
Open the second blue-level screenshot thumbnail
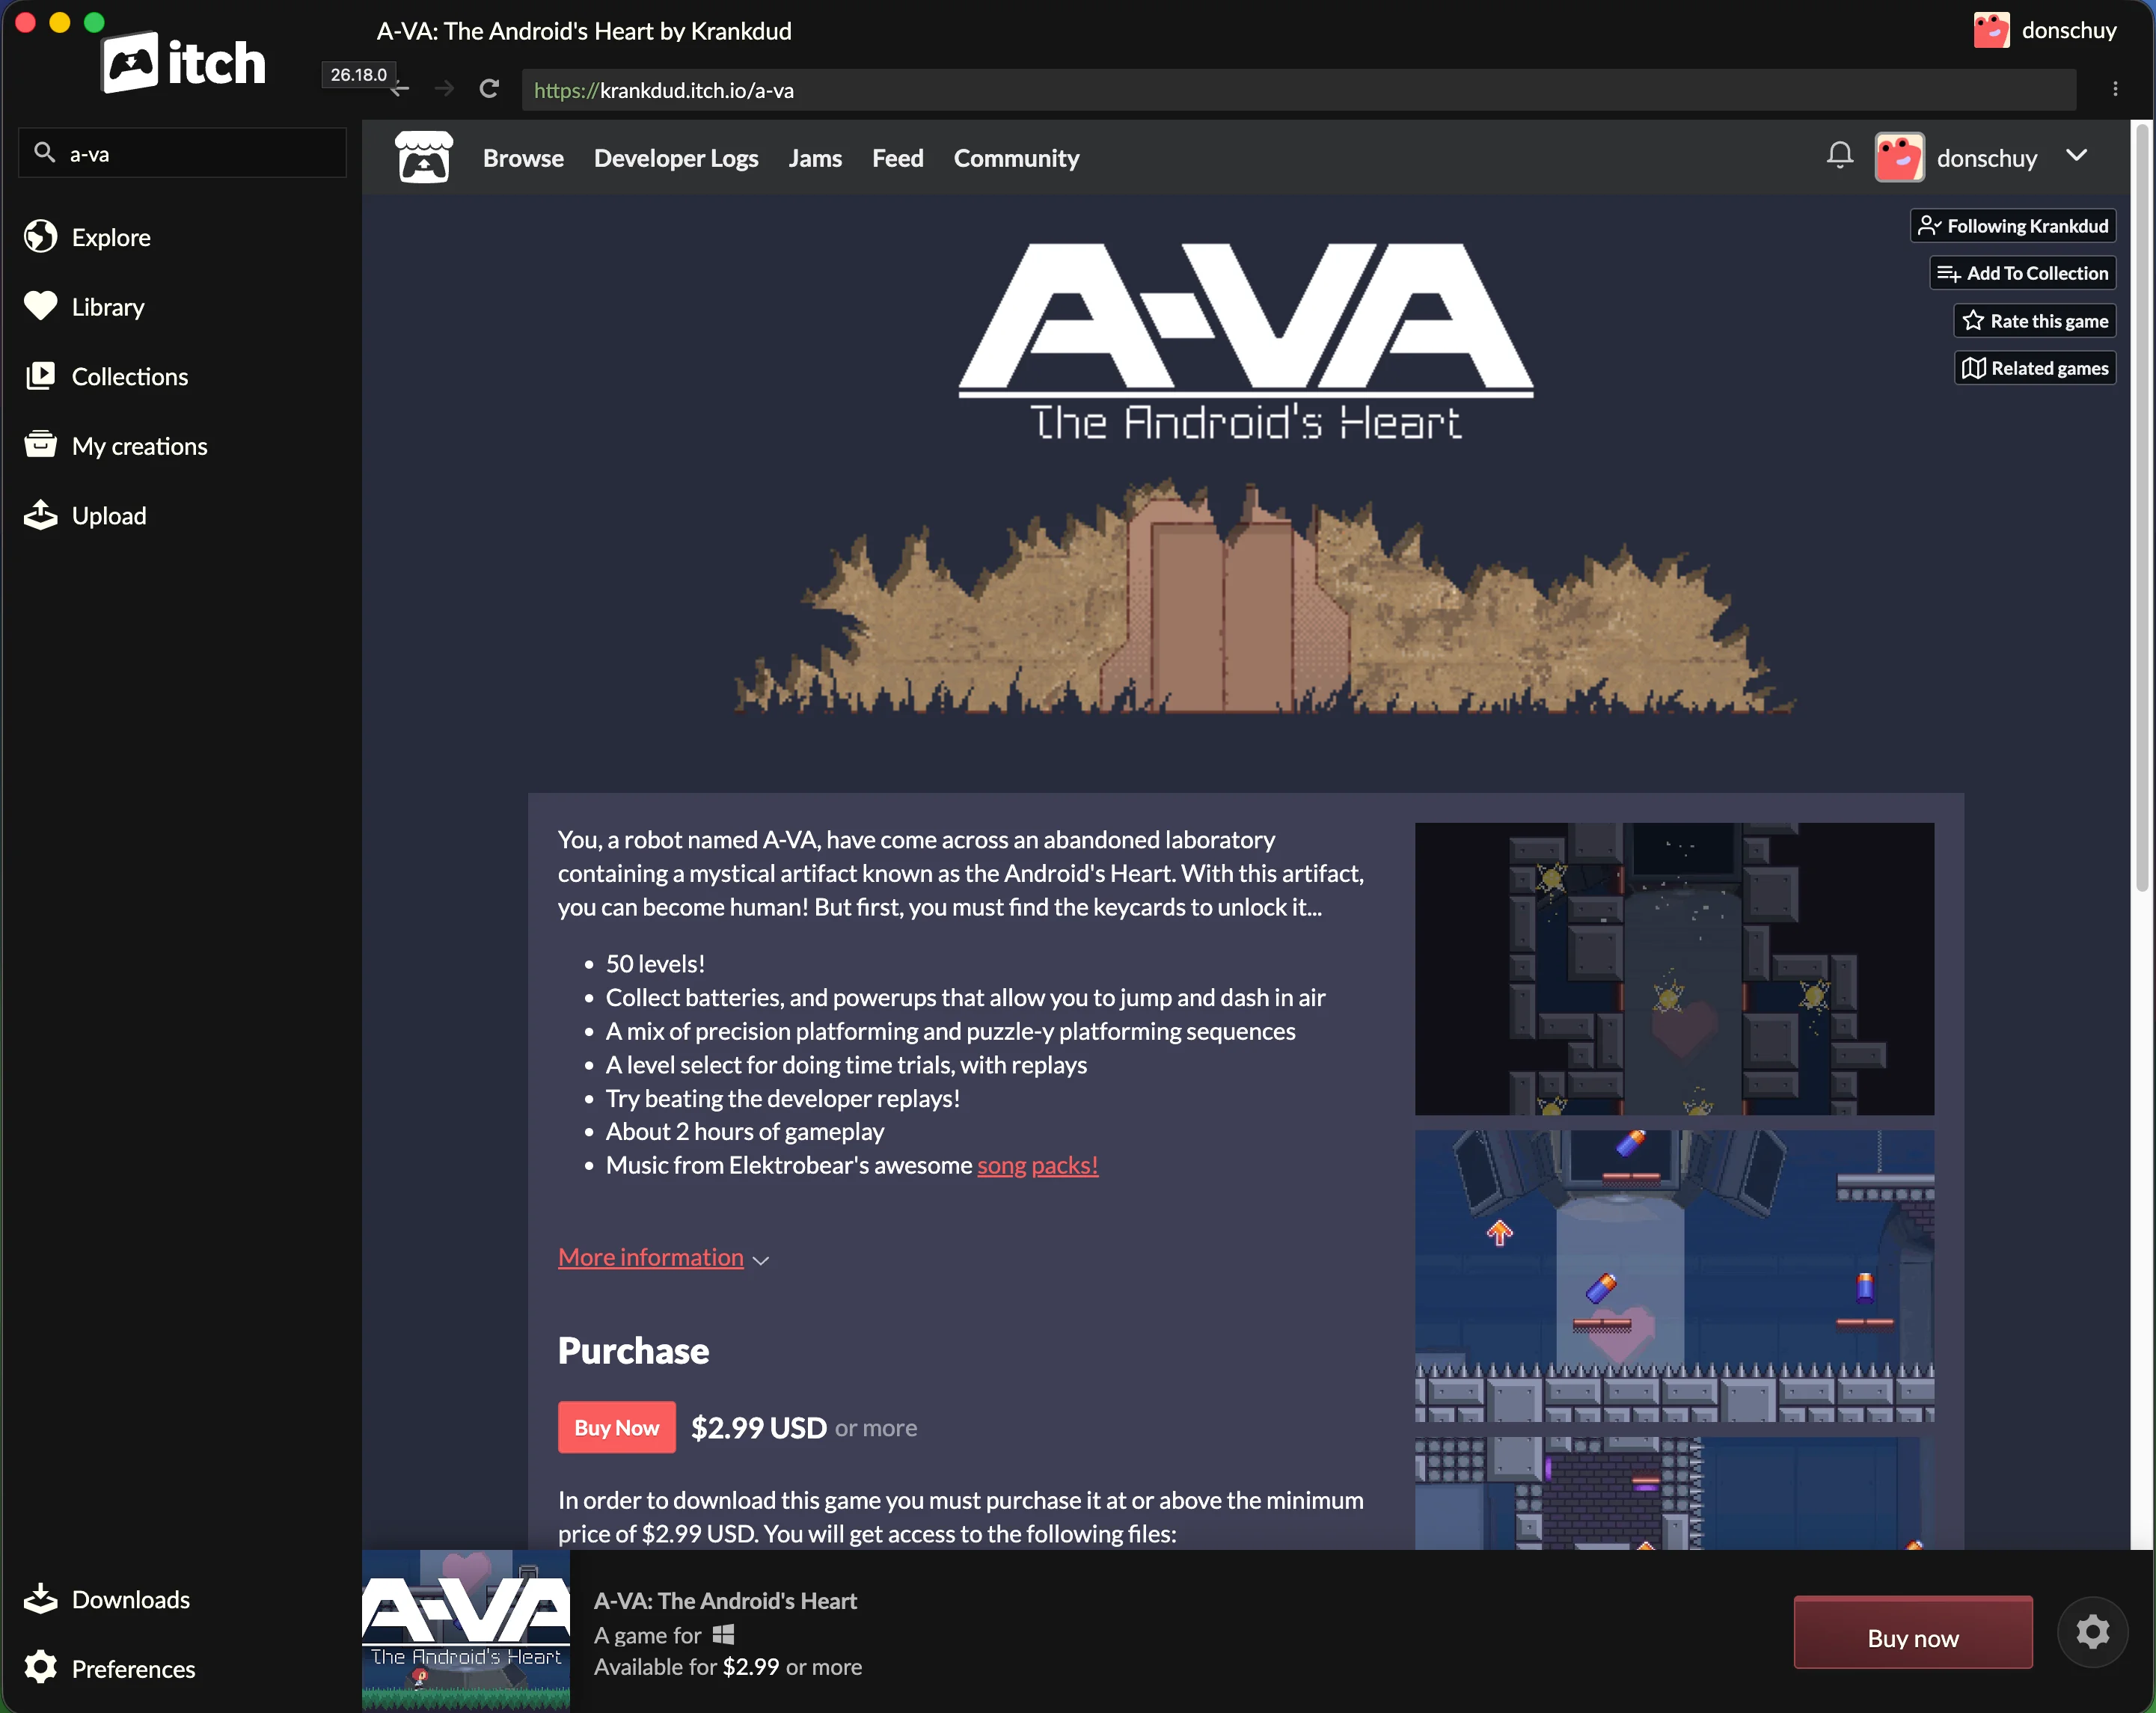(x=1674, y=1276)
